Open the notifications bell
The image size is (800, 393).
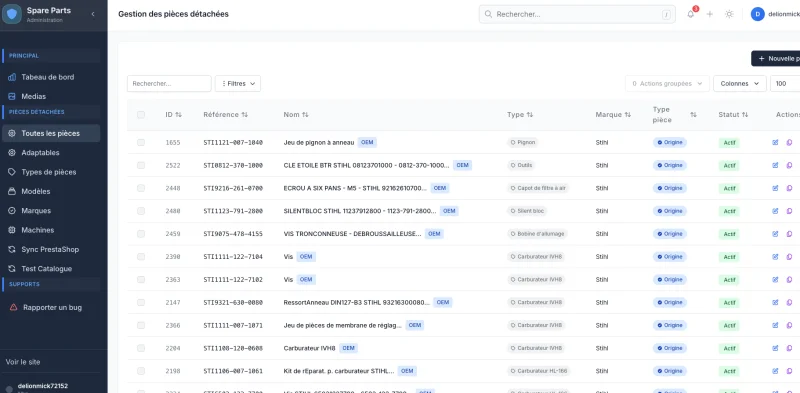[x=690, y=14]
